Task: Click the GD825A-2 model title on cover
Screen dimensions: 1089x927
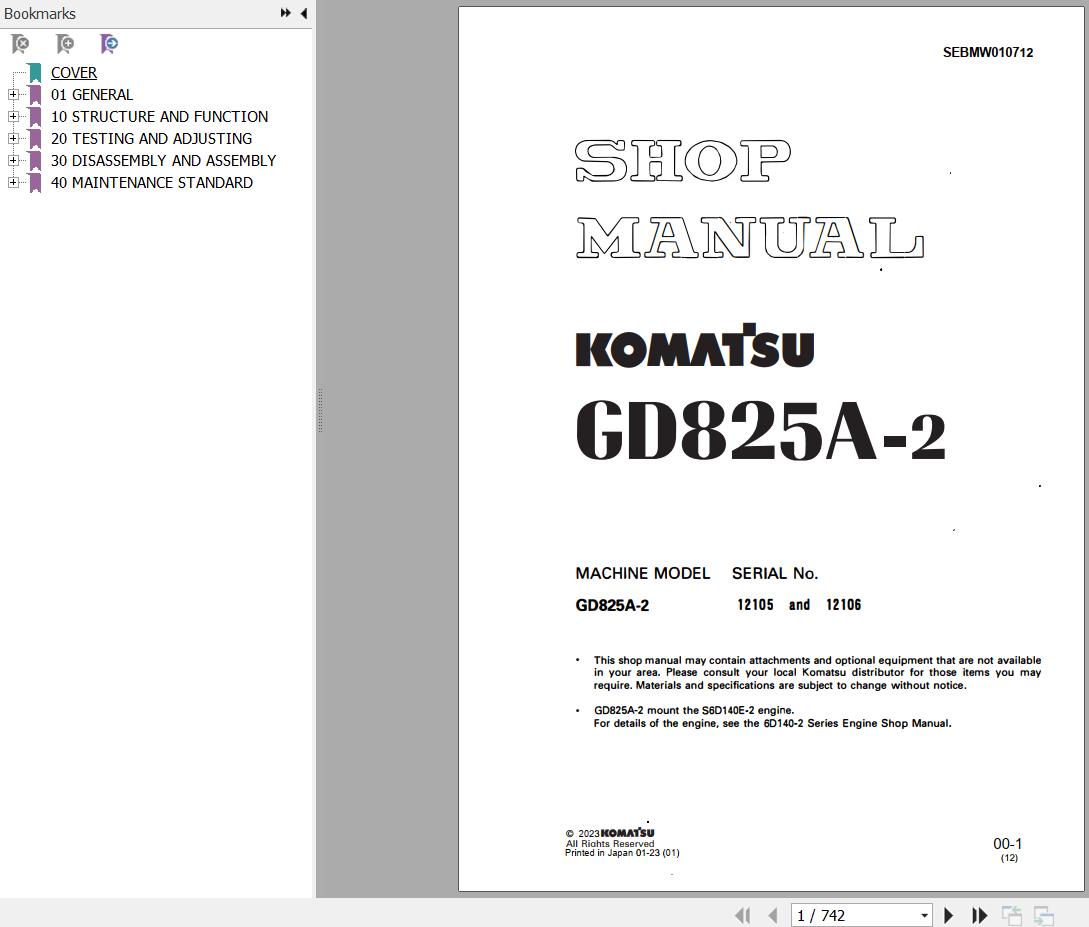Action: pyautogui.click(x=760, y=430)
